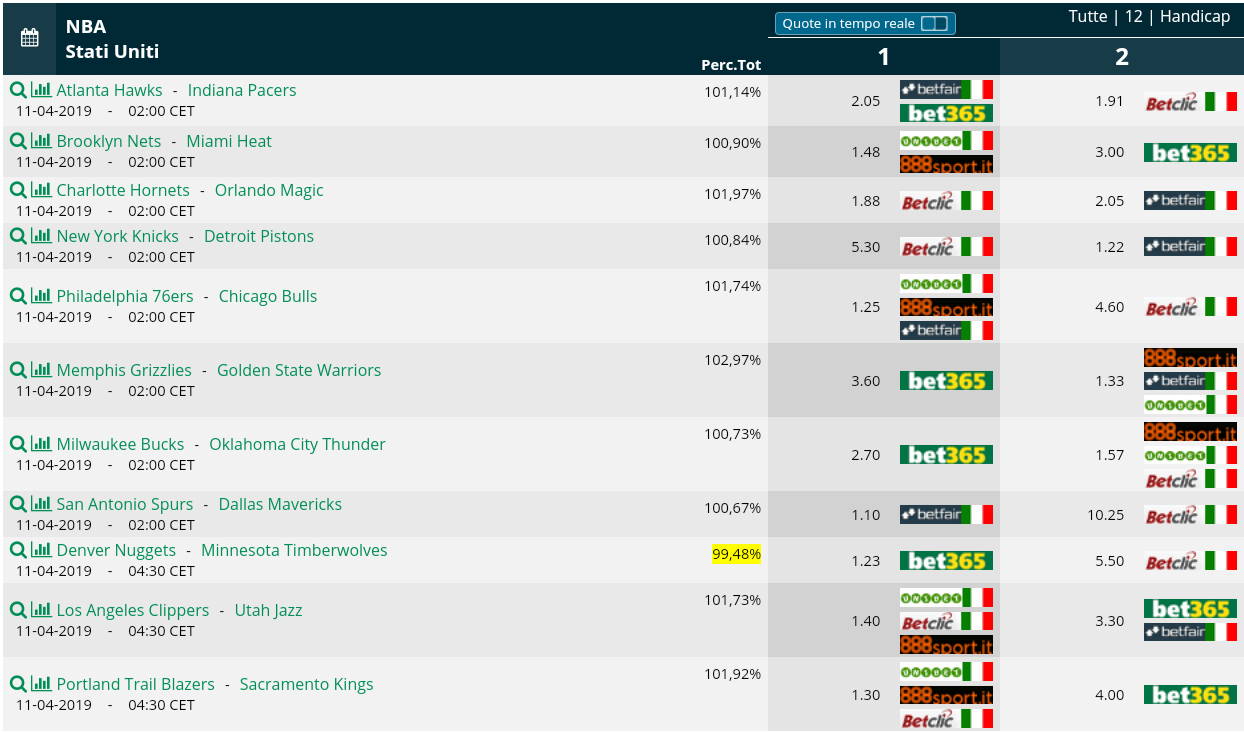This screenshot has width=1244, height=732.
Task: Click column header 2 for away odds
Action: click(1122, 57)
